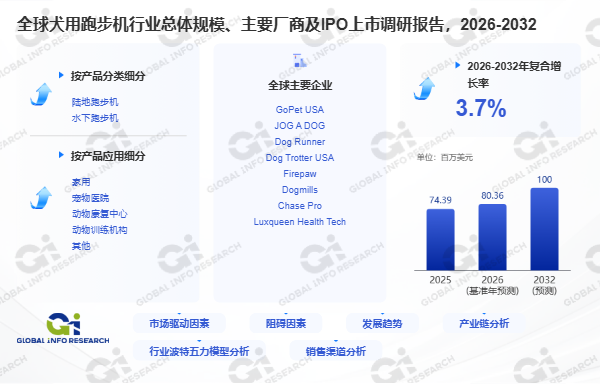600x384 pixels.
Task: Click the Luxqueen Health Tech company name
Action: click(x=300, y=222)
